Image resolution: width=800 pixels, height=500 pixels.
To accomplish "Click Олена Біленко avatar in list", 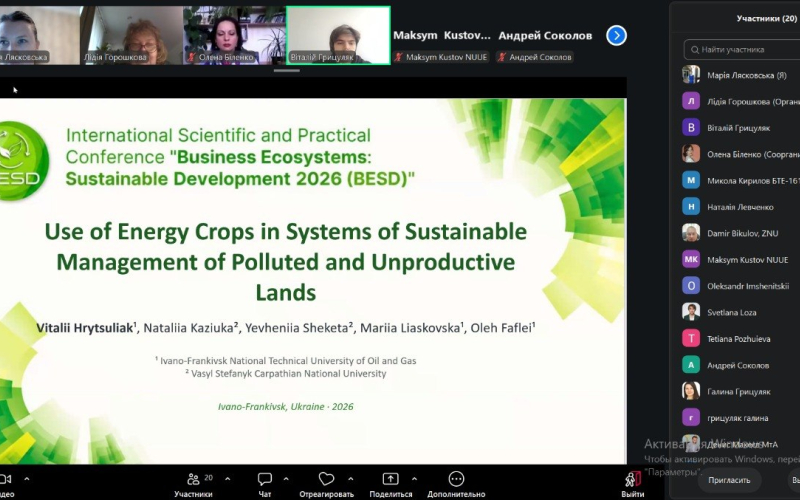I will point(691,154).
